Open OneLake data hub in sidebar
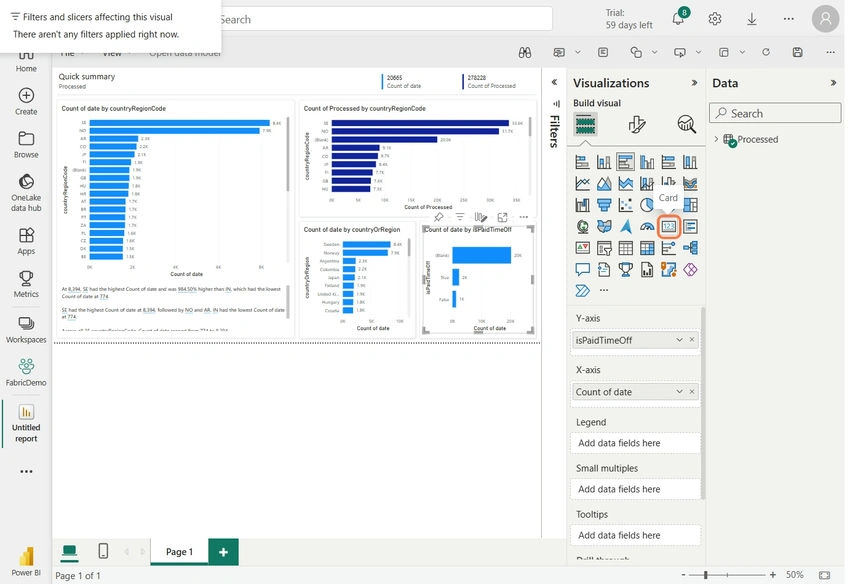Screen dimensions: 850x584 [26, 192]
